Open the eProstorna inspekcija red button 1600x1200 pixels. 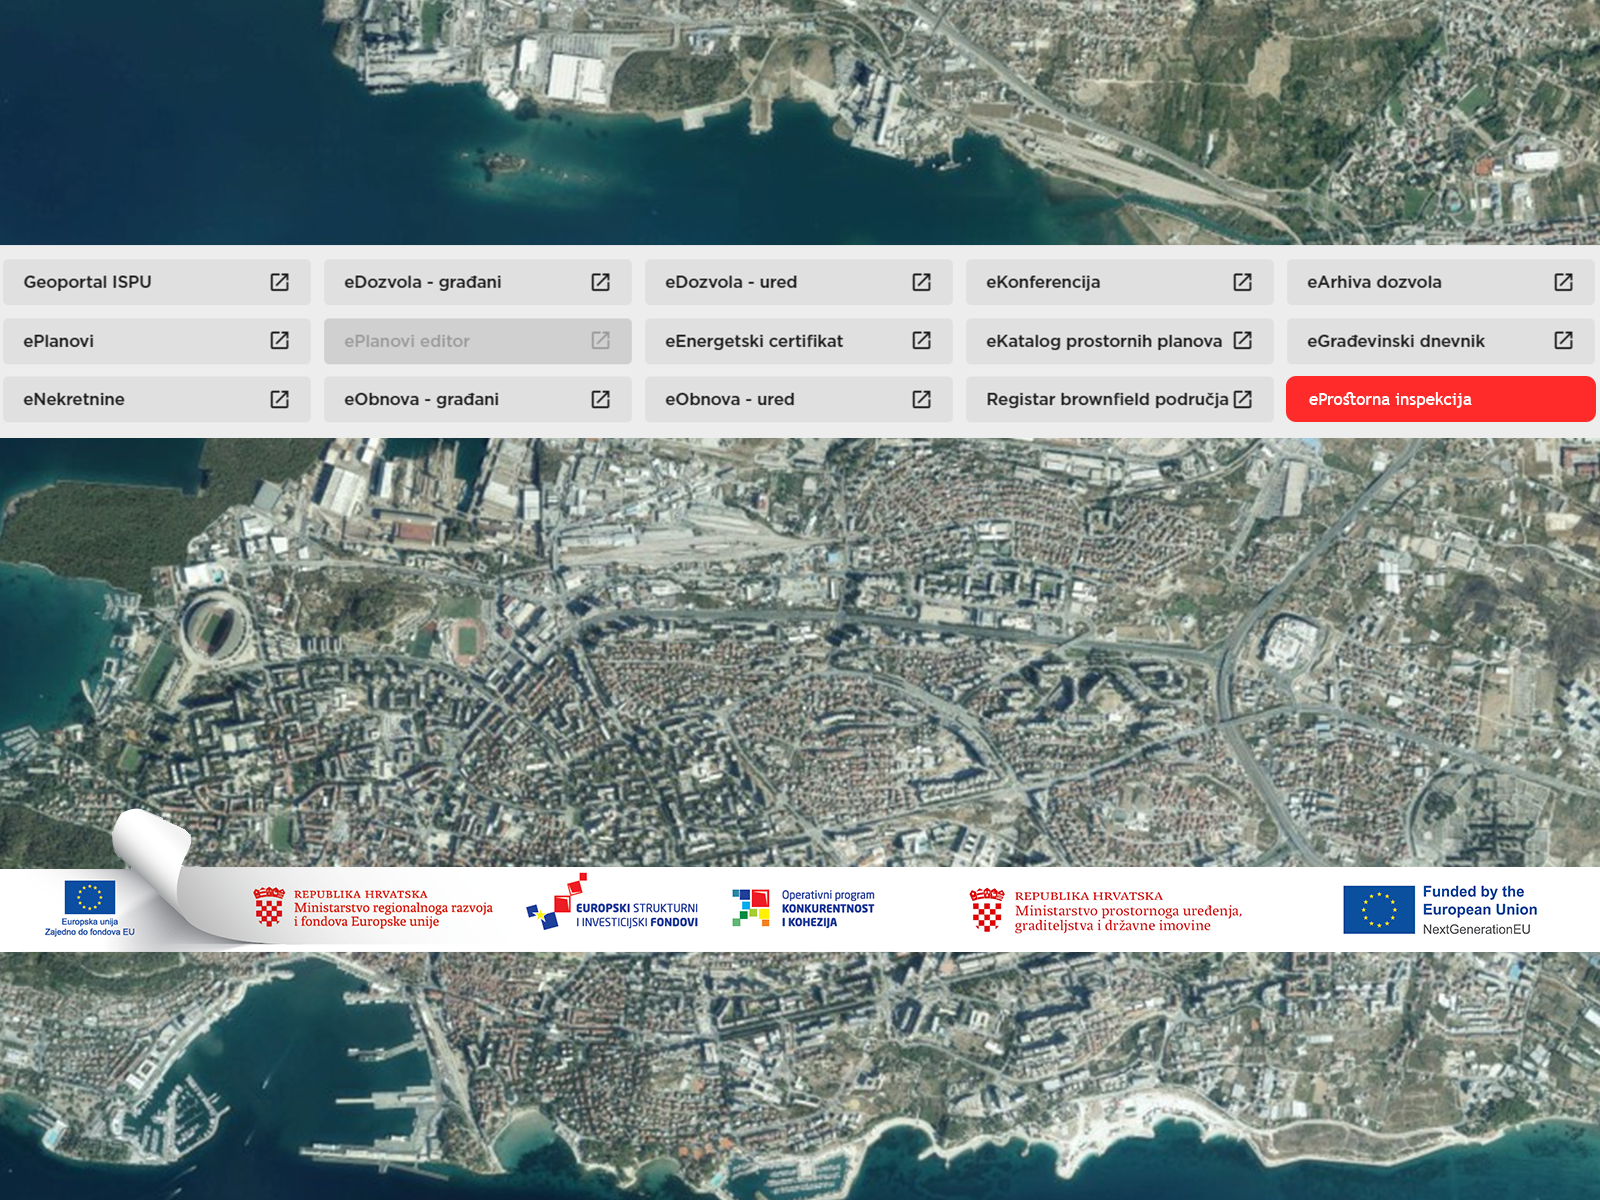1440,399
